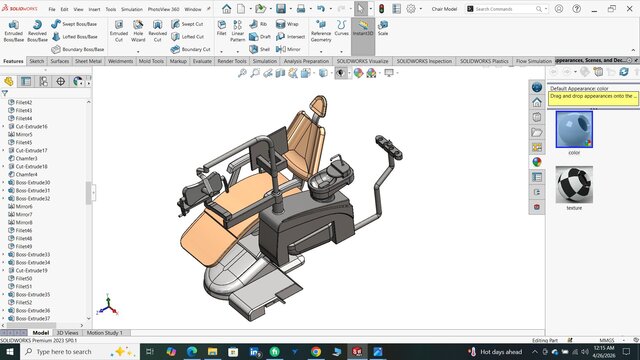
Task: Click the Save icon
Action: coord(281,9)
